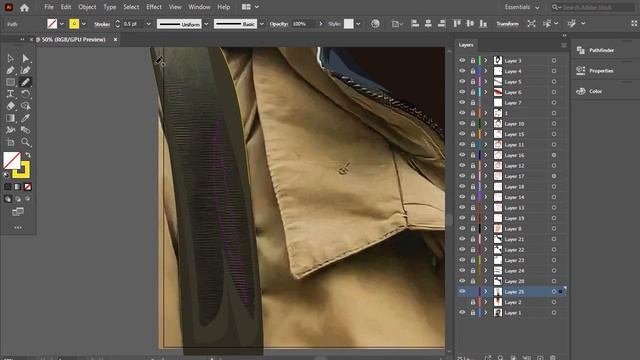The width and height of the screenshot is (640, 360).
Task: Show hidden Layer 2
Action: pos(462,302)
